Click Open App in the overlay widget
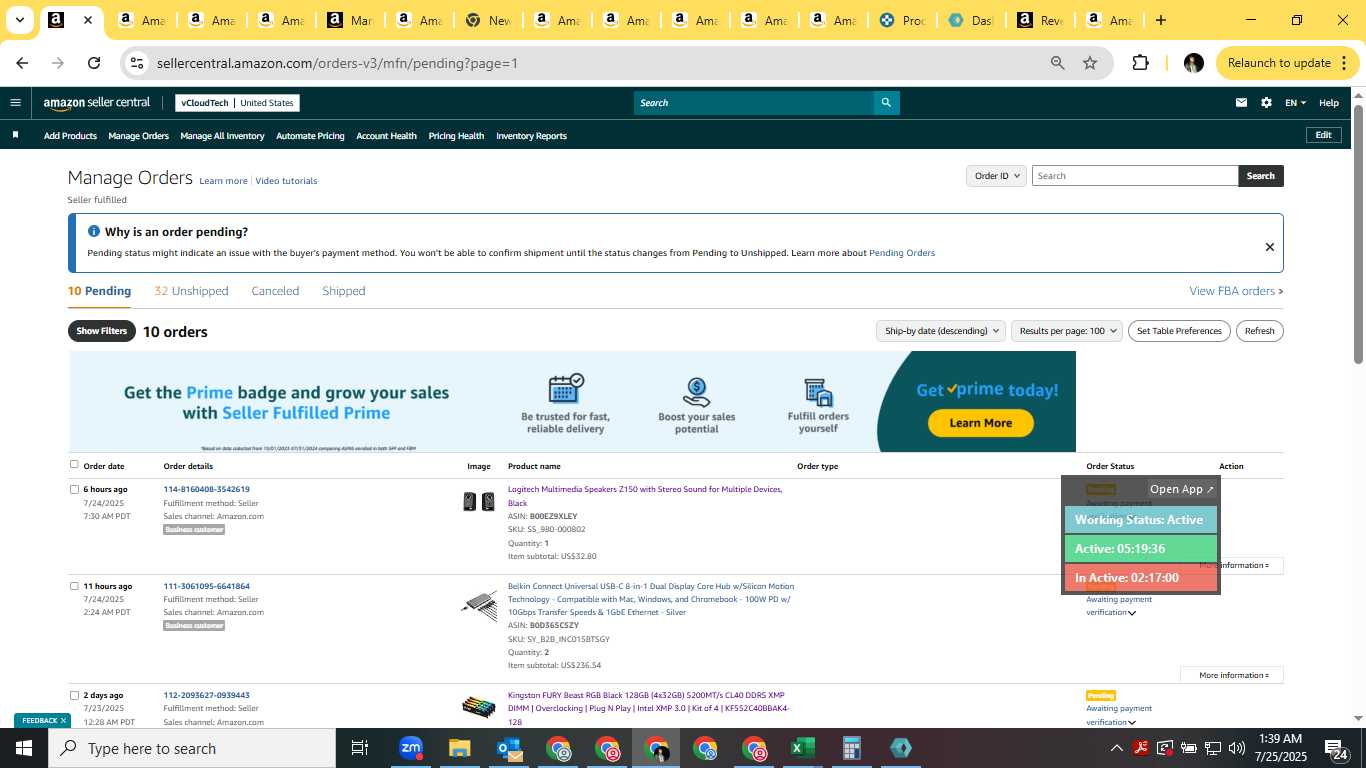 [x=1181, y=489]
